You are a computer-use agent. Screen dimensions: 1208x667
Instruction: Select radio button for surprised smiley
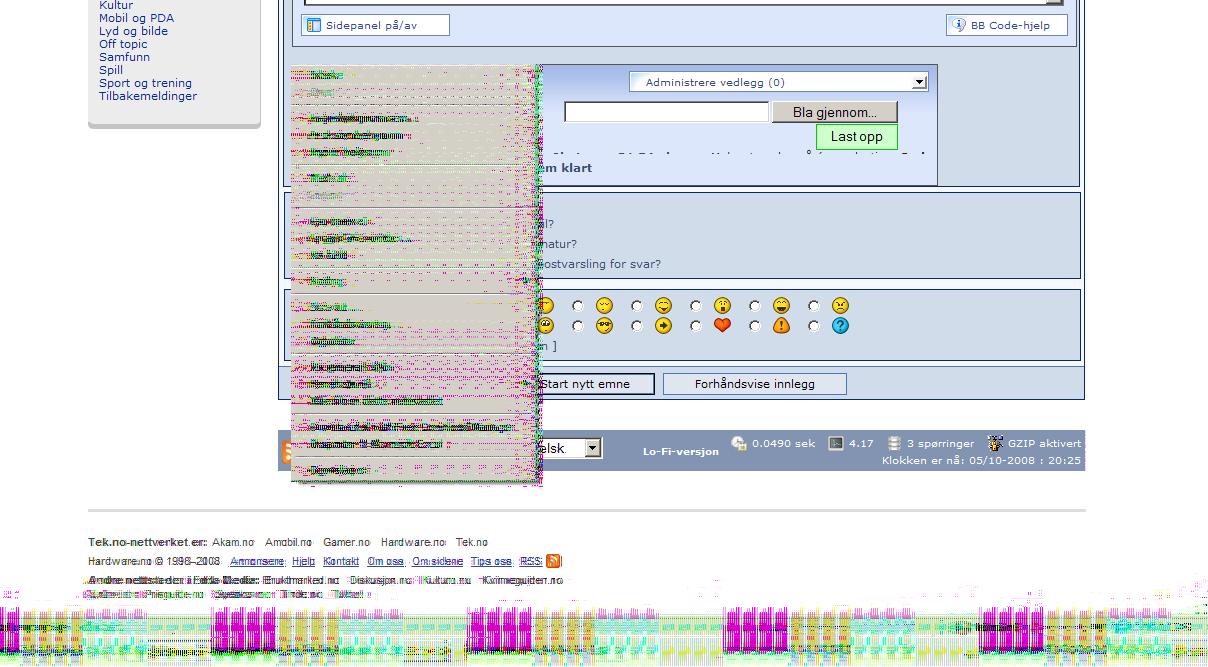pos(695,306)
